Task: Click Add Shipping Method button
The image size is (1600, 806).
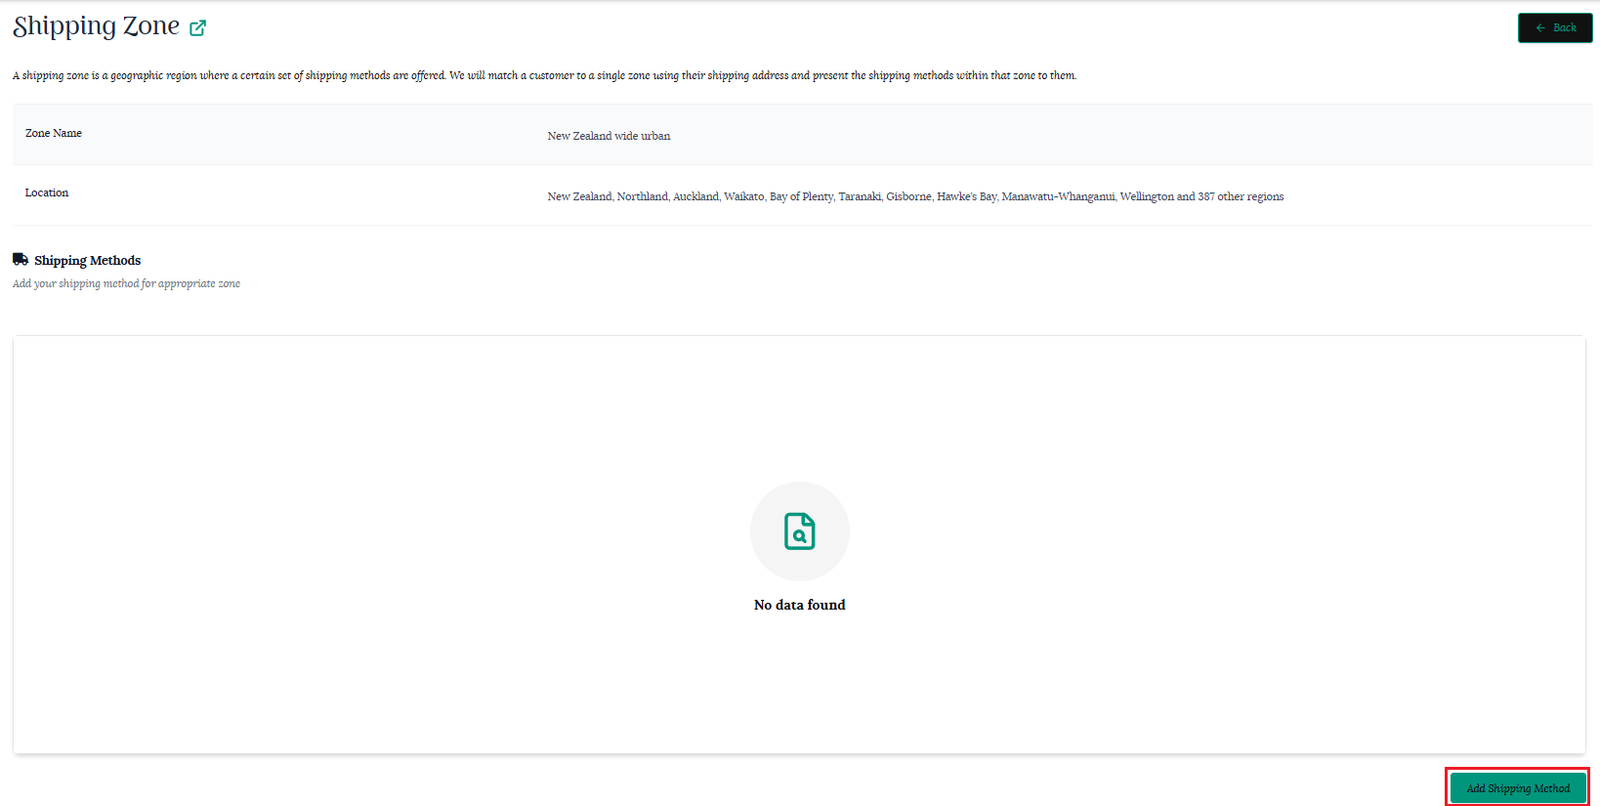Action: [x=1518, y=788]
